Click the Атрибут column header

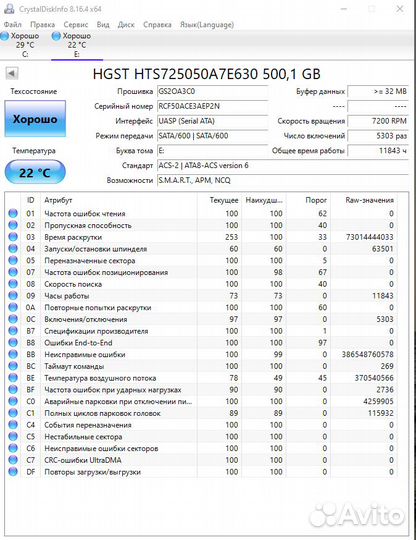pyautogui.click(x=118, y=200)
